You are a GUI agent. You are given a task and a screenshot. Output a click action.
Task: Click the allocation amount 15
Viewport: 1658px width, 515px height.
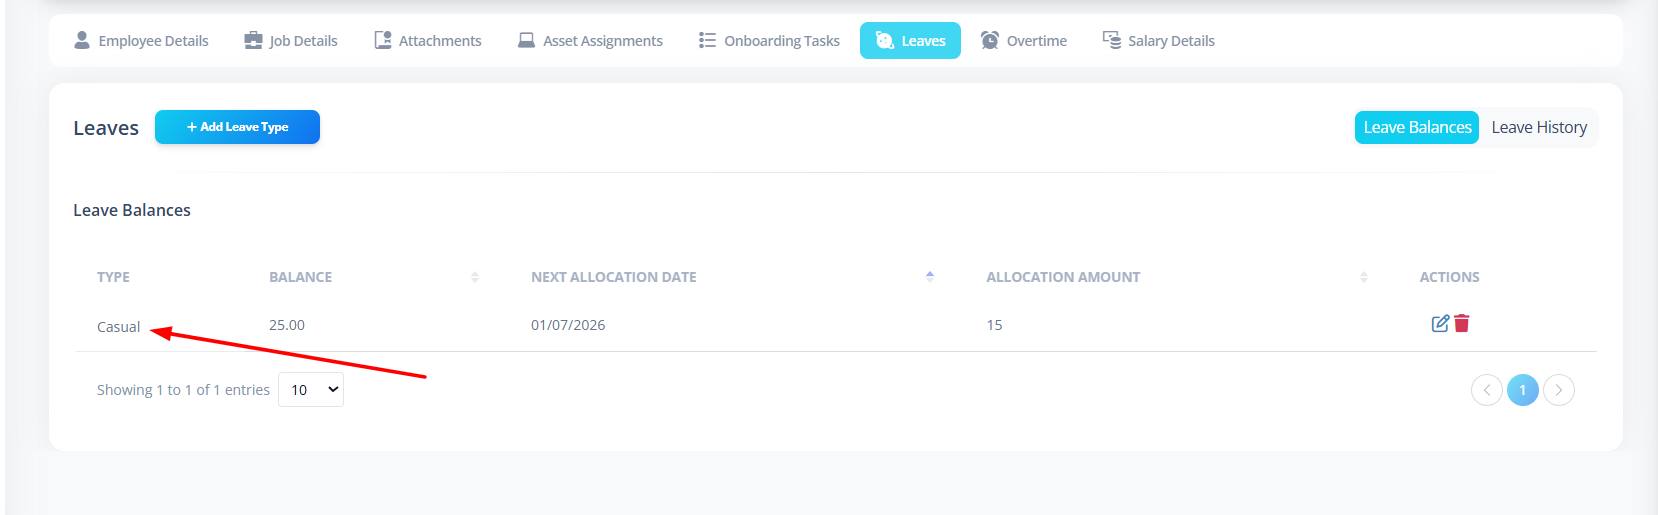994,325
